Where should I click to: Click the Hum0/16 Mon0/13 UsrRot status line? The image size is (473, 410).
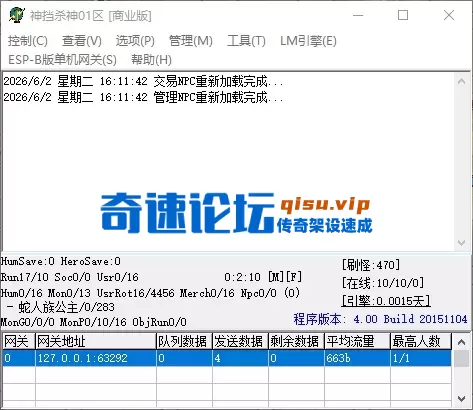(150, 293)
